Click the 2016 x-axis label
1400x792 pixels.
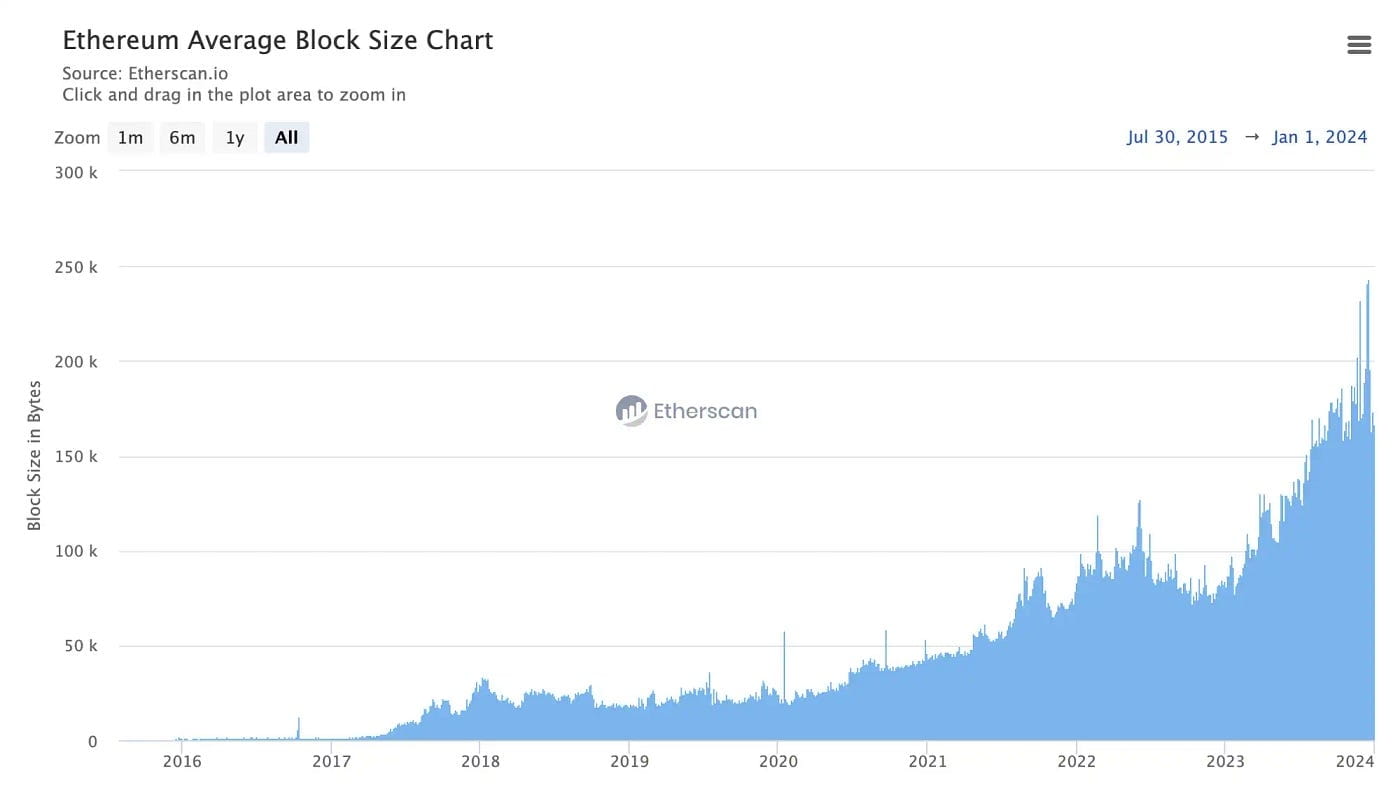182,762
